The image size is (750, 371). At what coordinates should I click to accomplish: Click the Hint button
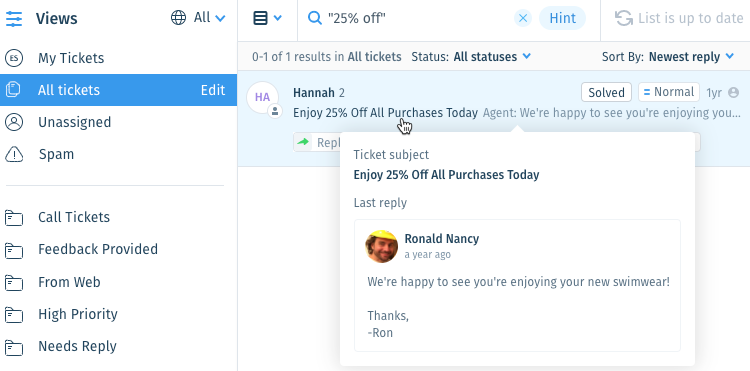tap(562, 18)
